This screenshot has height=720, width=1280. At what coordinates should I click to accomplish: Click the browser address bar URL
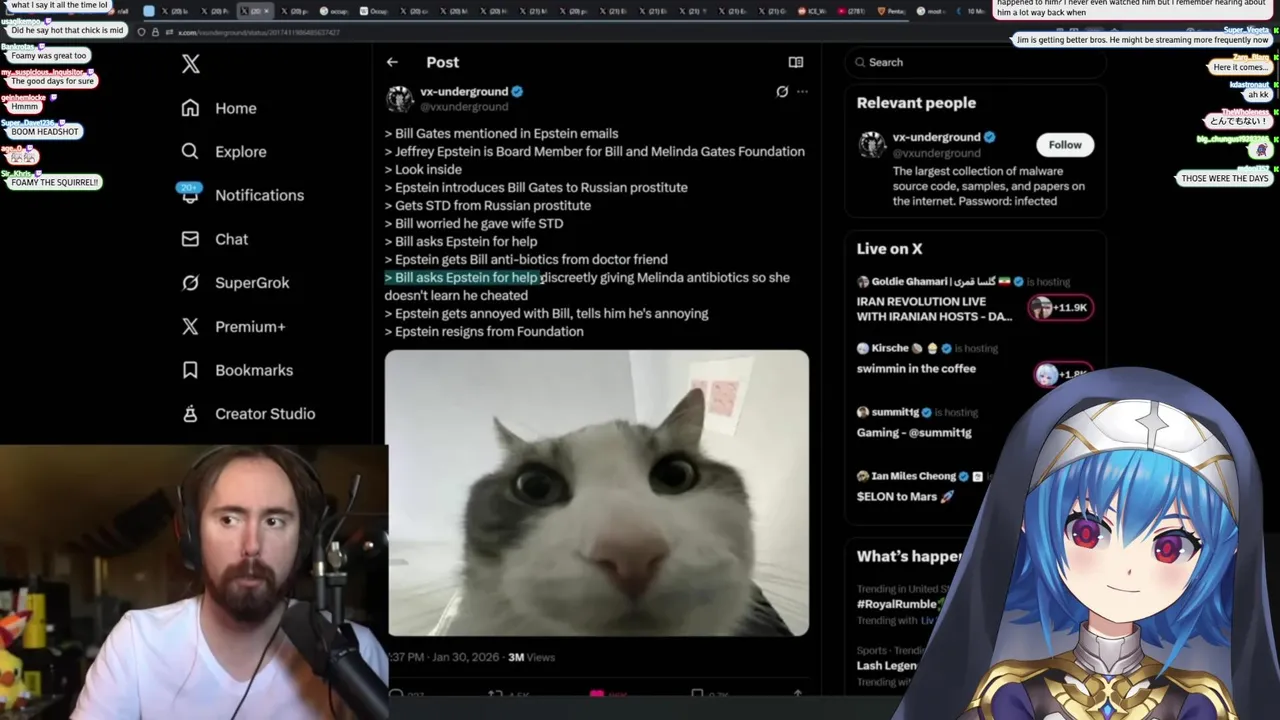(258, 32)
